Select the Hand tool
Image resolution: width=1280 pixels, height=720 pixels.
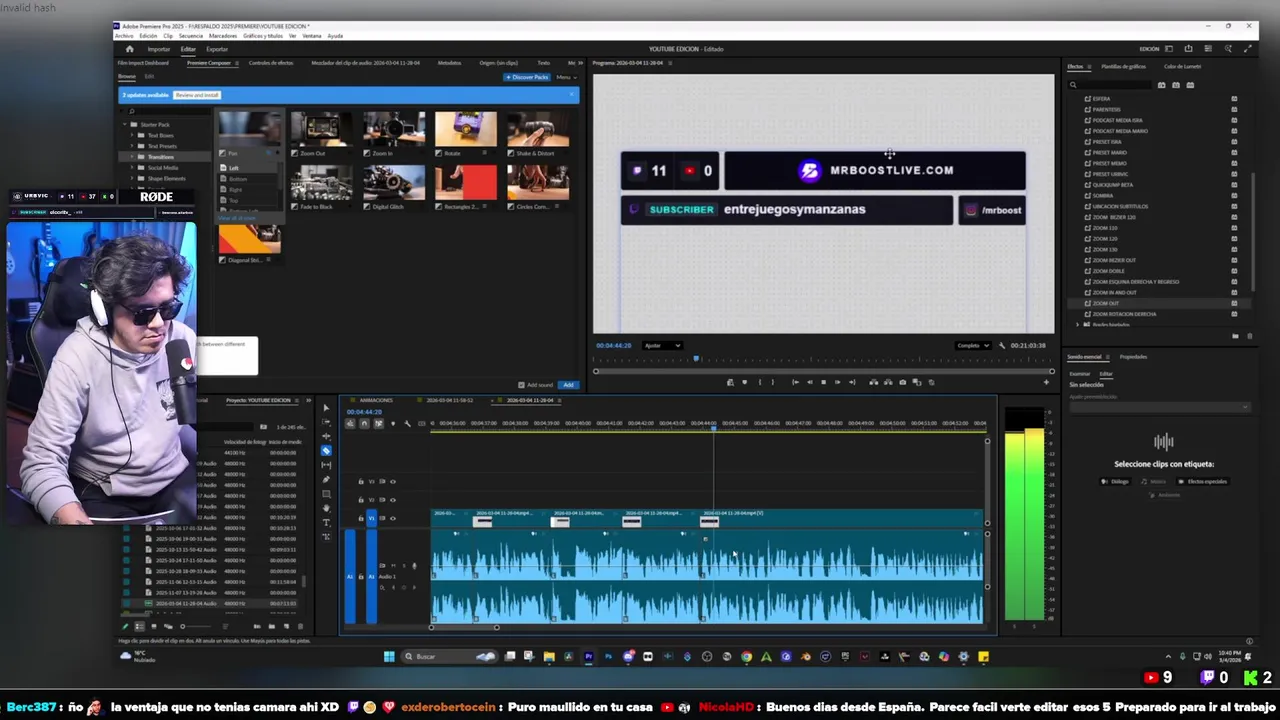tap(326, 508)
